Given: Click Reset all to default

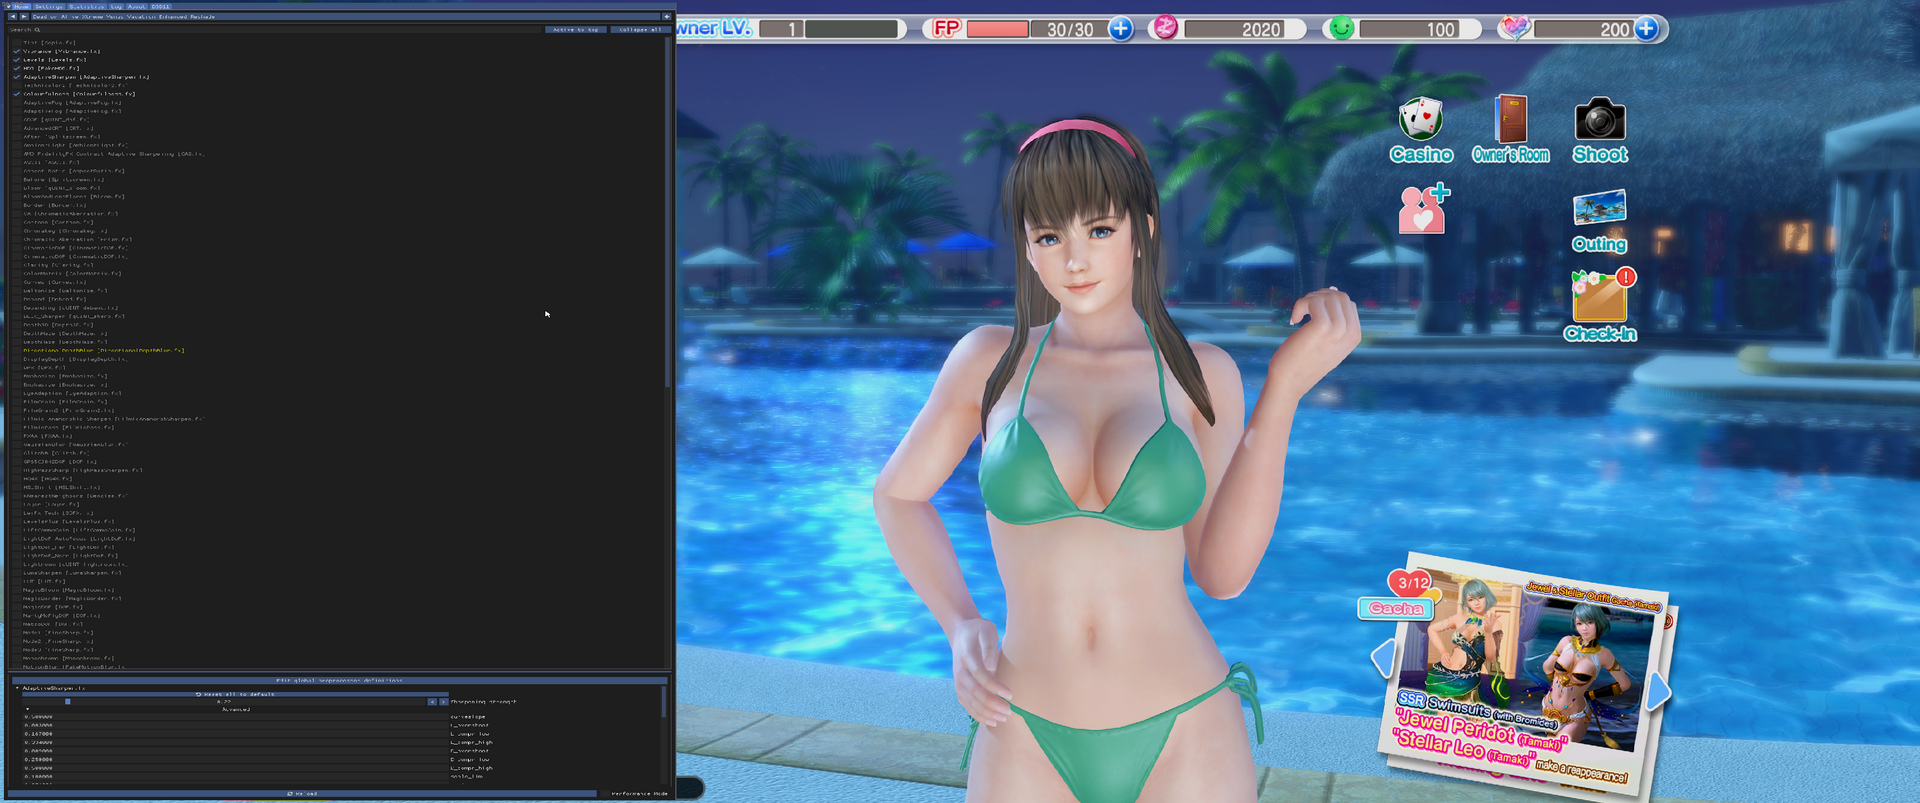Looking at the screenshot, I should [235, 694].
